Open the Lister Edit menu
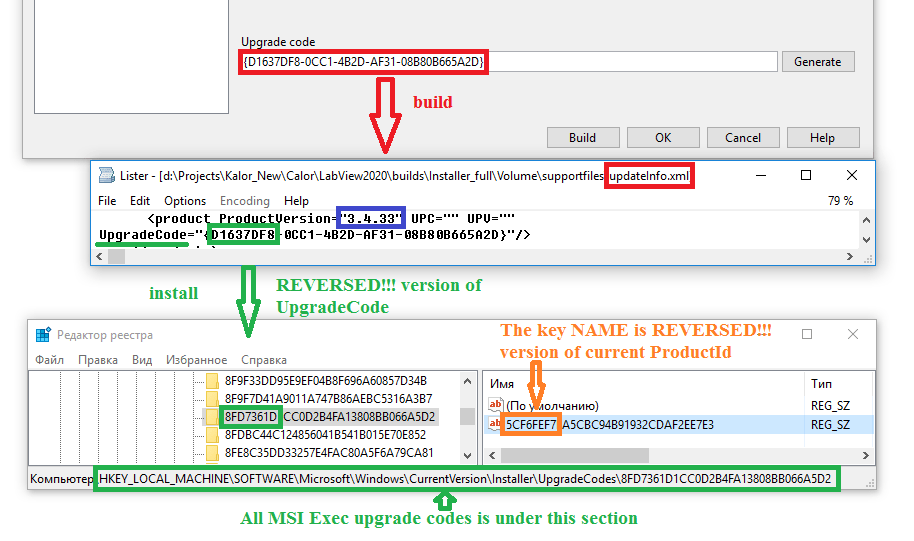The width and height of the screenshot is (914, 541). pos(140,201)
